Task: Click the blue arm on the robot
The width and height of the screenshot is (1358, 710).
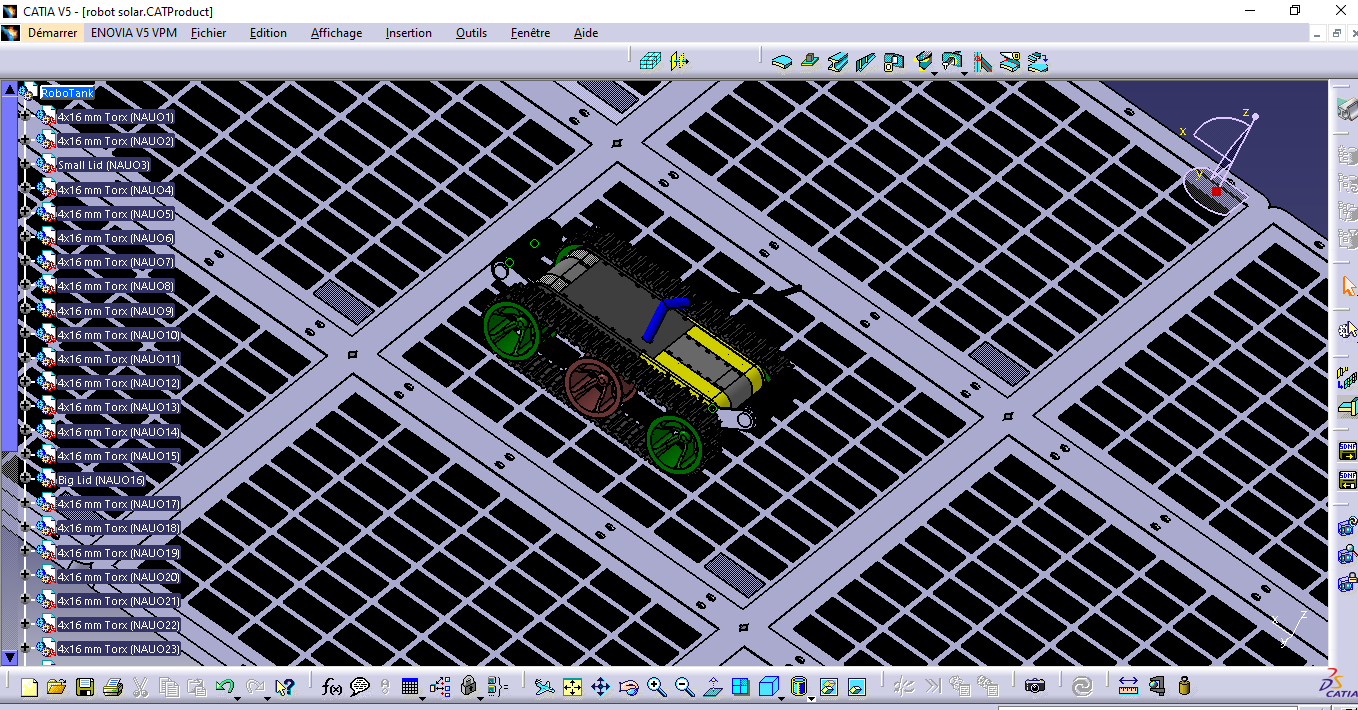Action: pyautogui.click(x=665, y=315)
